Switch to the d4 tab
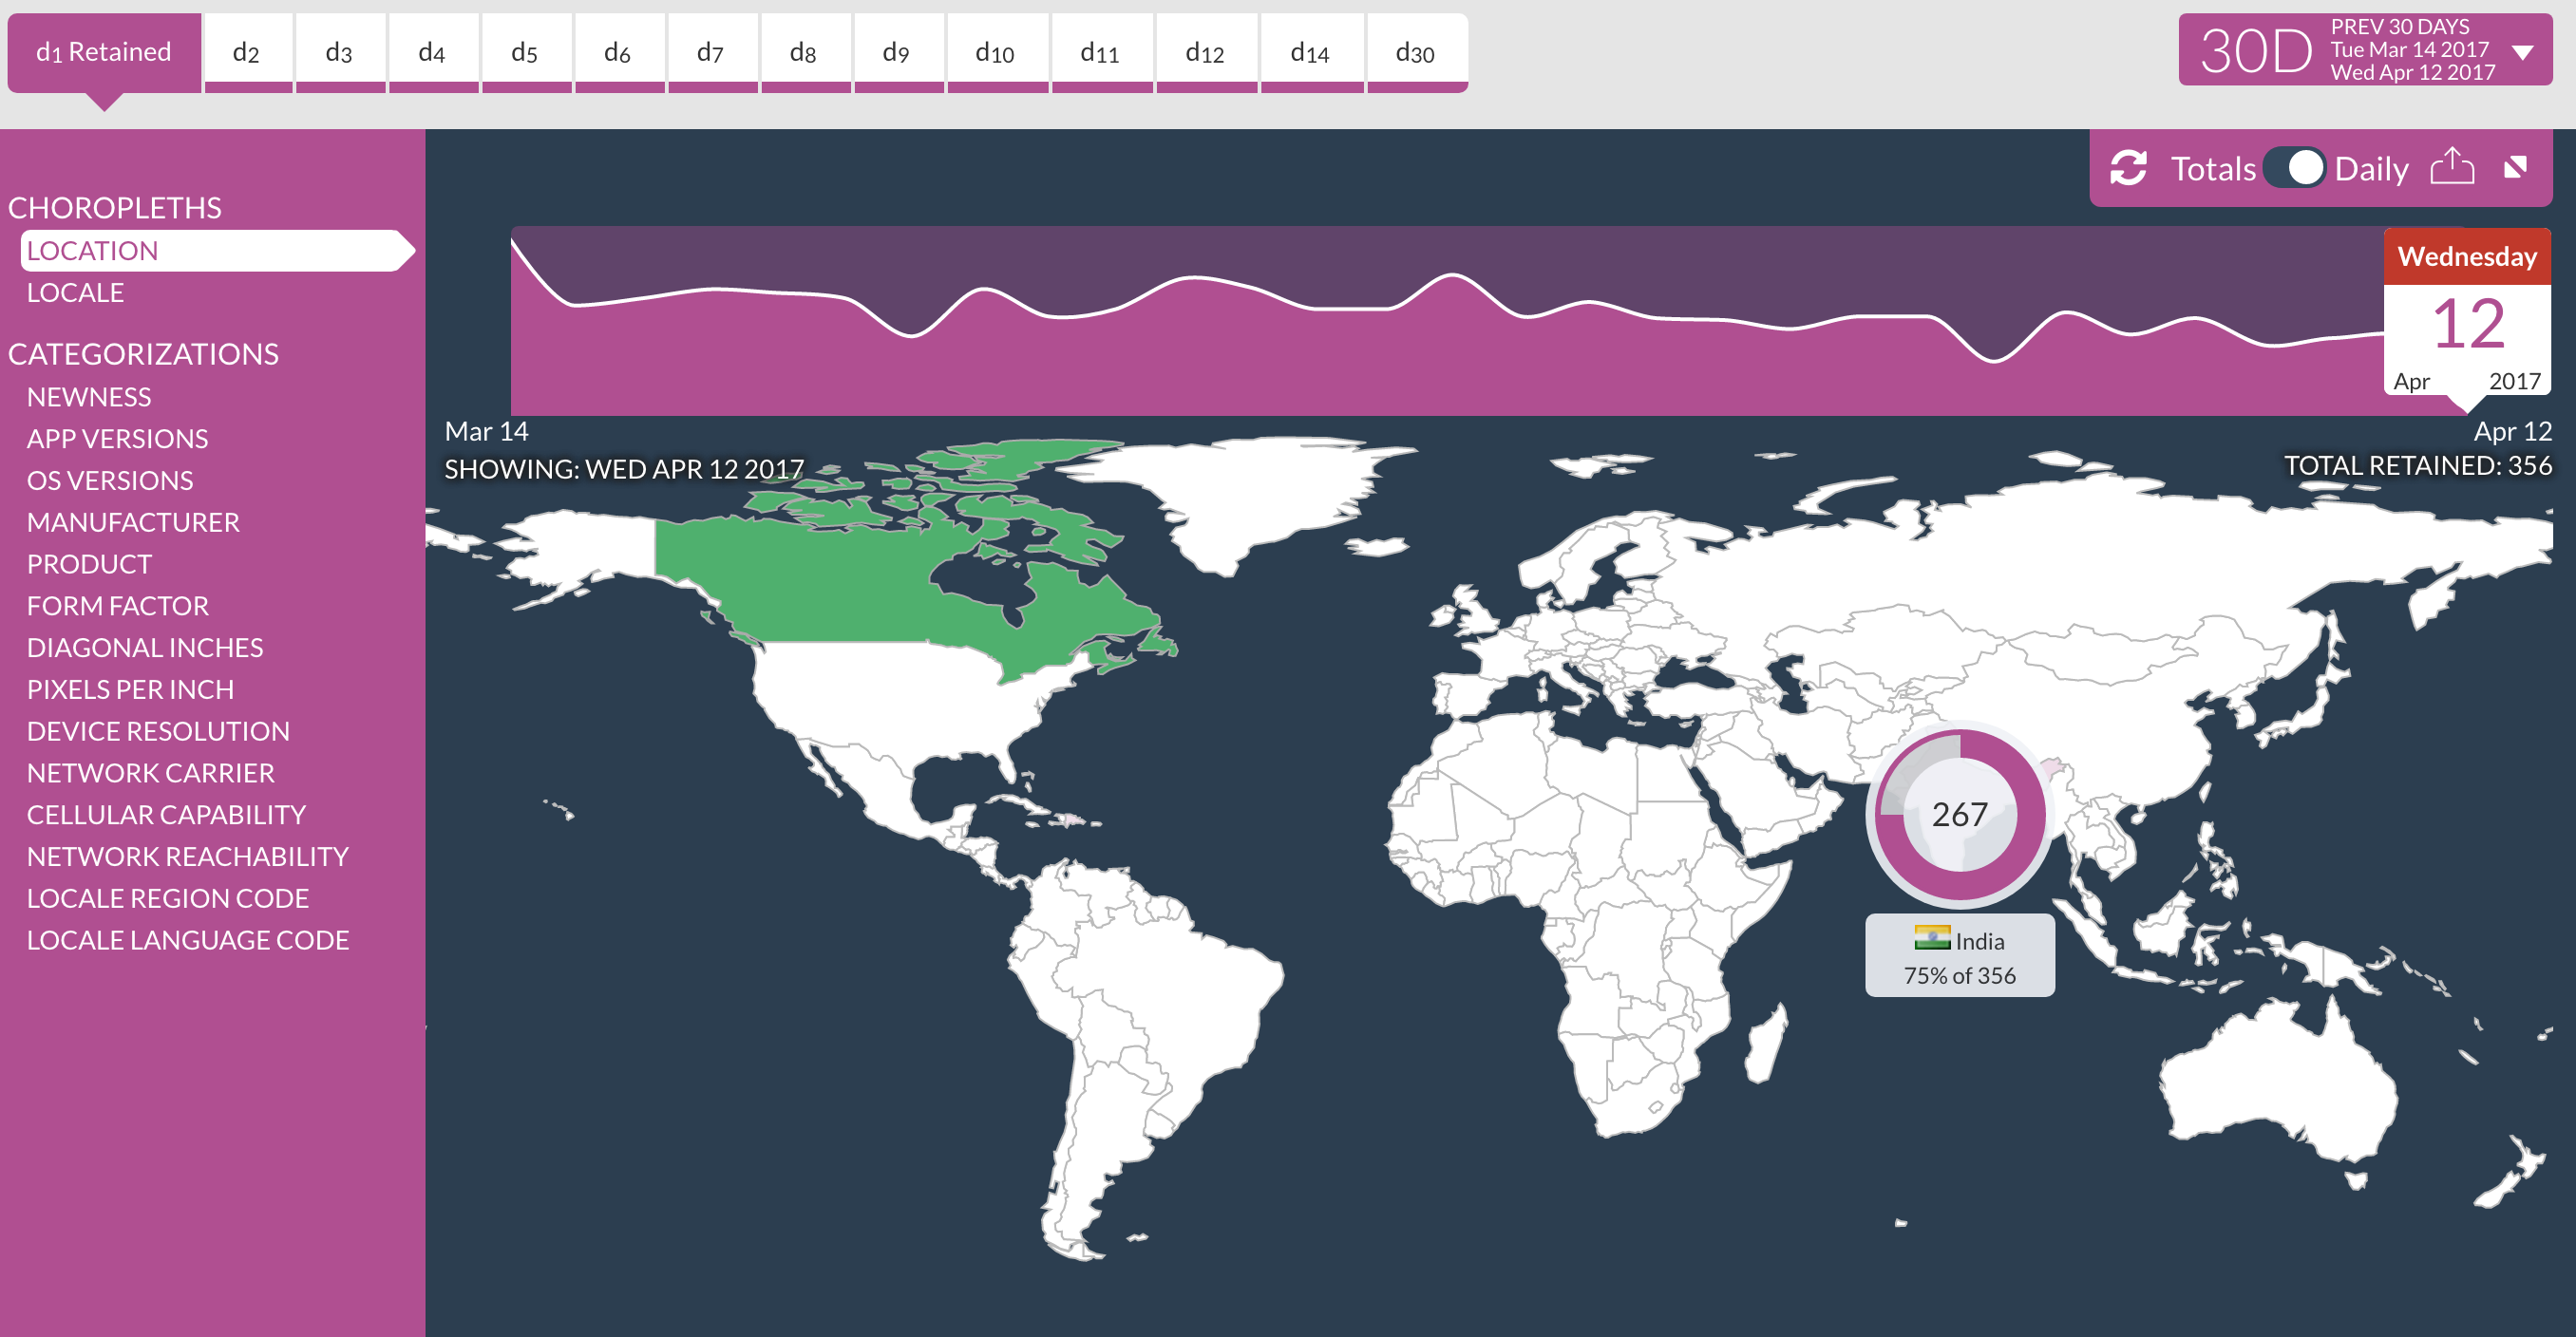Viewport: 2576px width, 1337px height. pyautogui.click(x=433, y=53)
